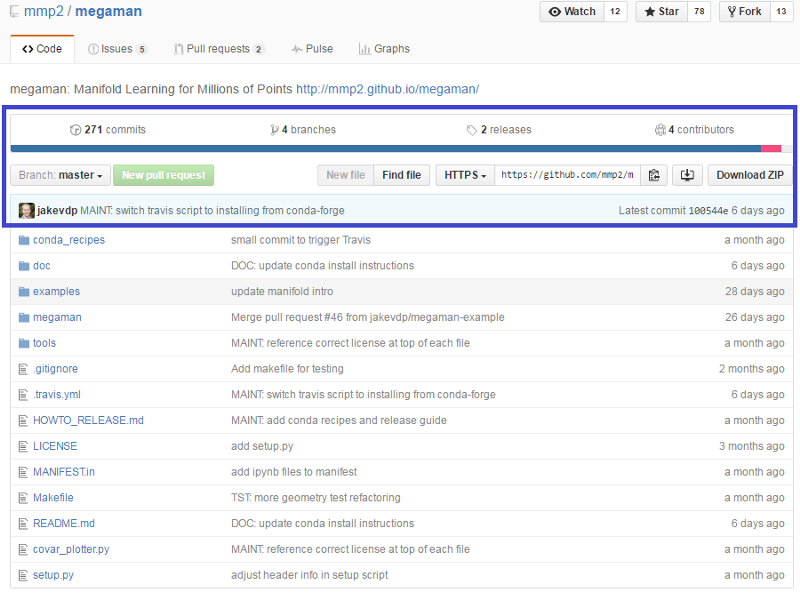Open the 2 releases link
Image resolution: width=800 pixels, height=595 pixels.
tap(499, 130)
